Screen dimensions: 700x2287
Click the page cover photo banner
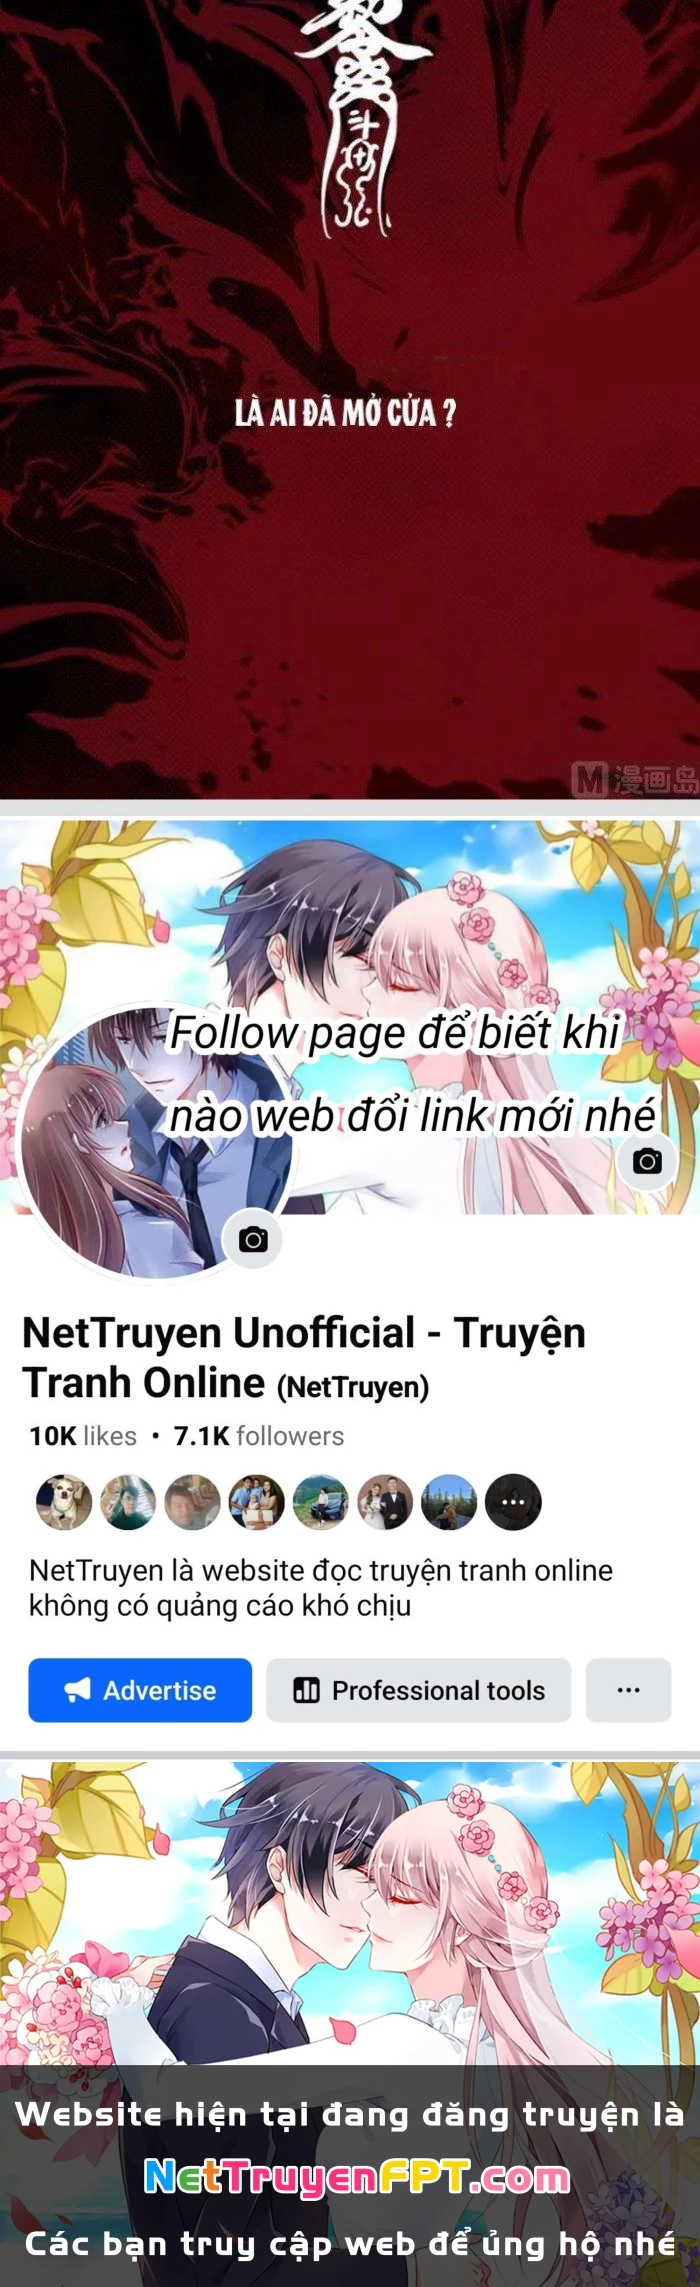tap(350, 1017)
